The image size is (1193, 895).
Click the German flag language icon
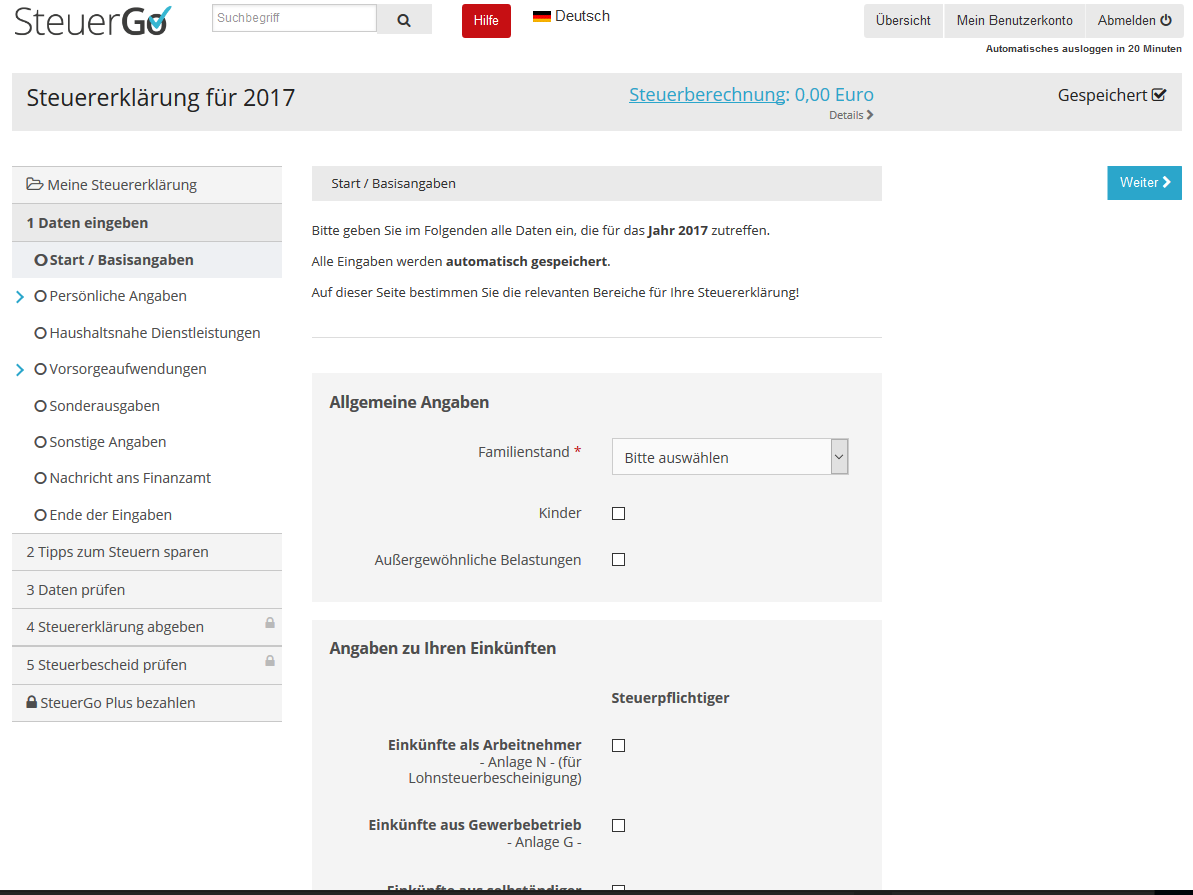coord(542,17)
